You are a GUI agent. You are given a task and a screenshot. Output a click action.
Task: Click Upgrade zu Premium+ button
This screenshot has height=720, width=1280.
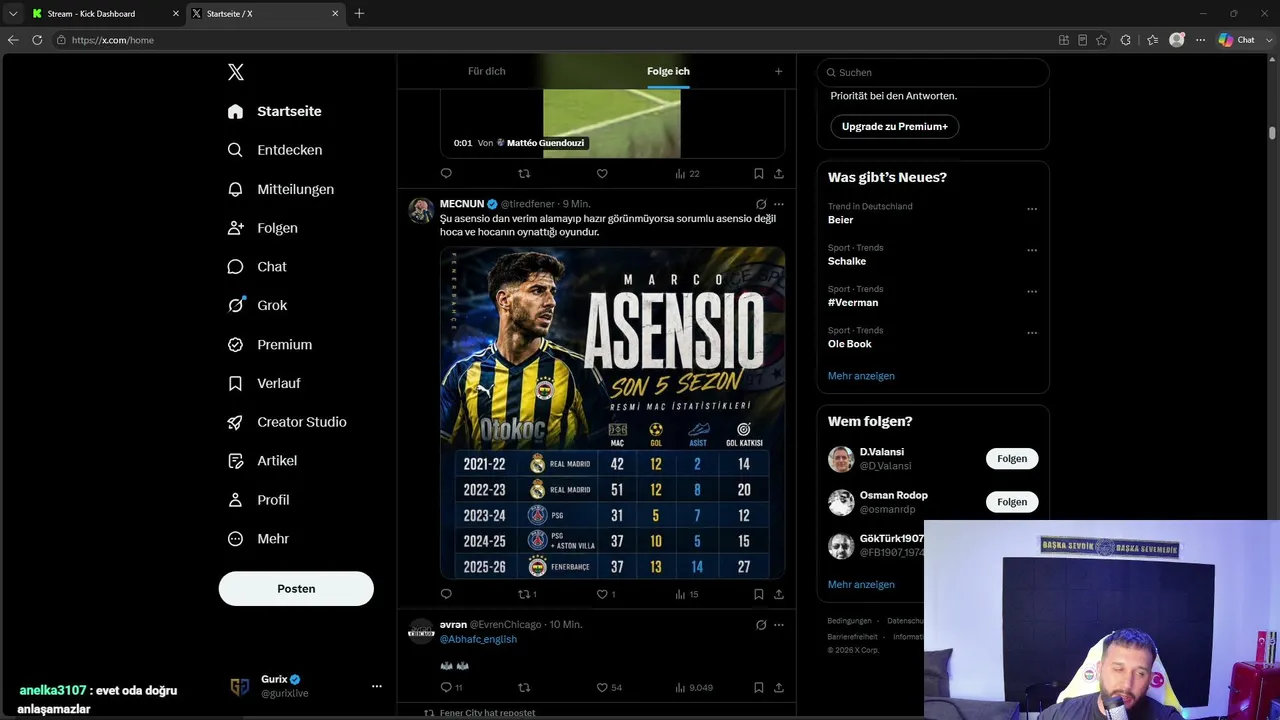click(x=894, y=127)
